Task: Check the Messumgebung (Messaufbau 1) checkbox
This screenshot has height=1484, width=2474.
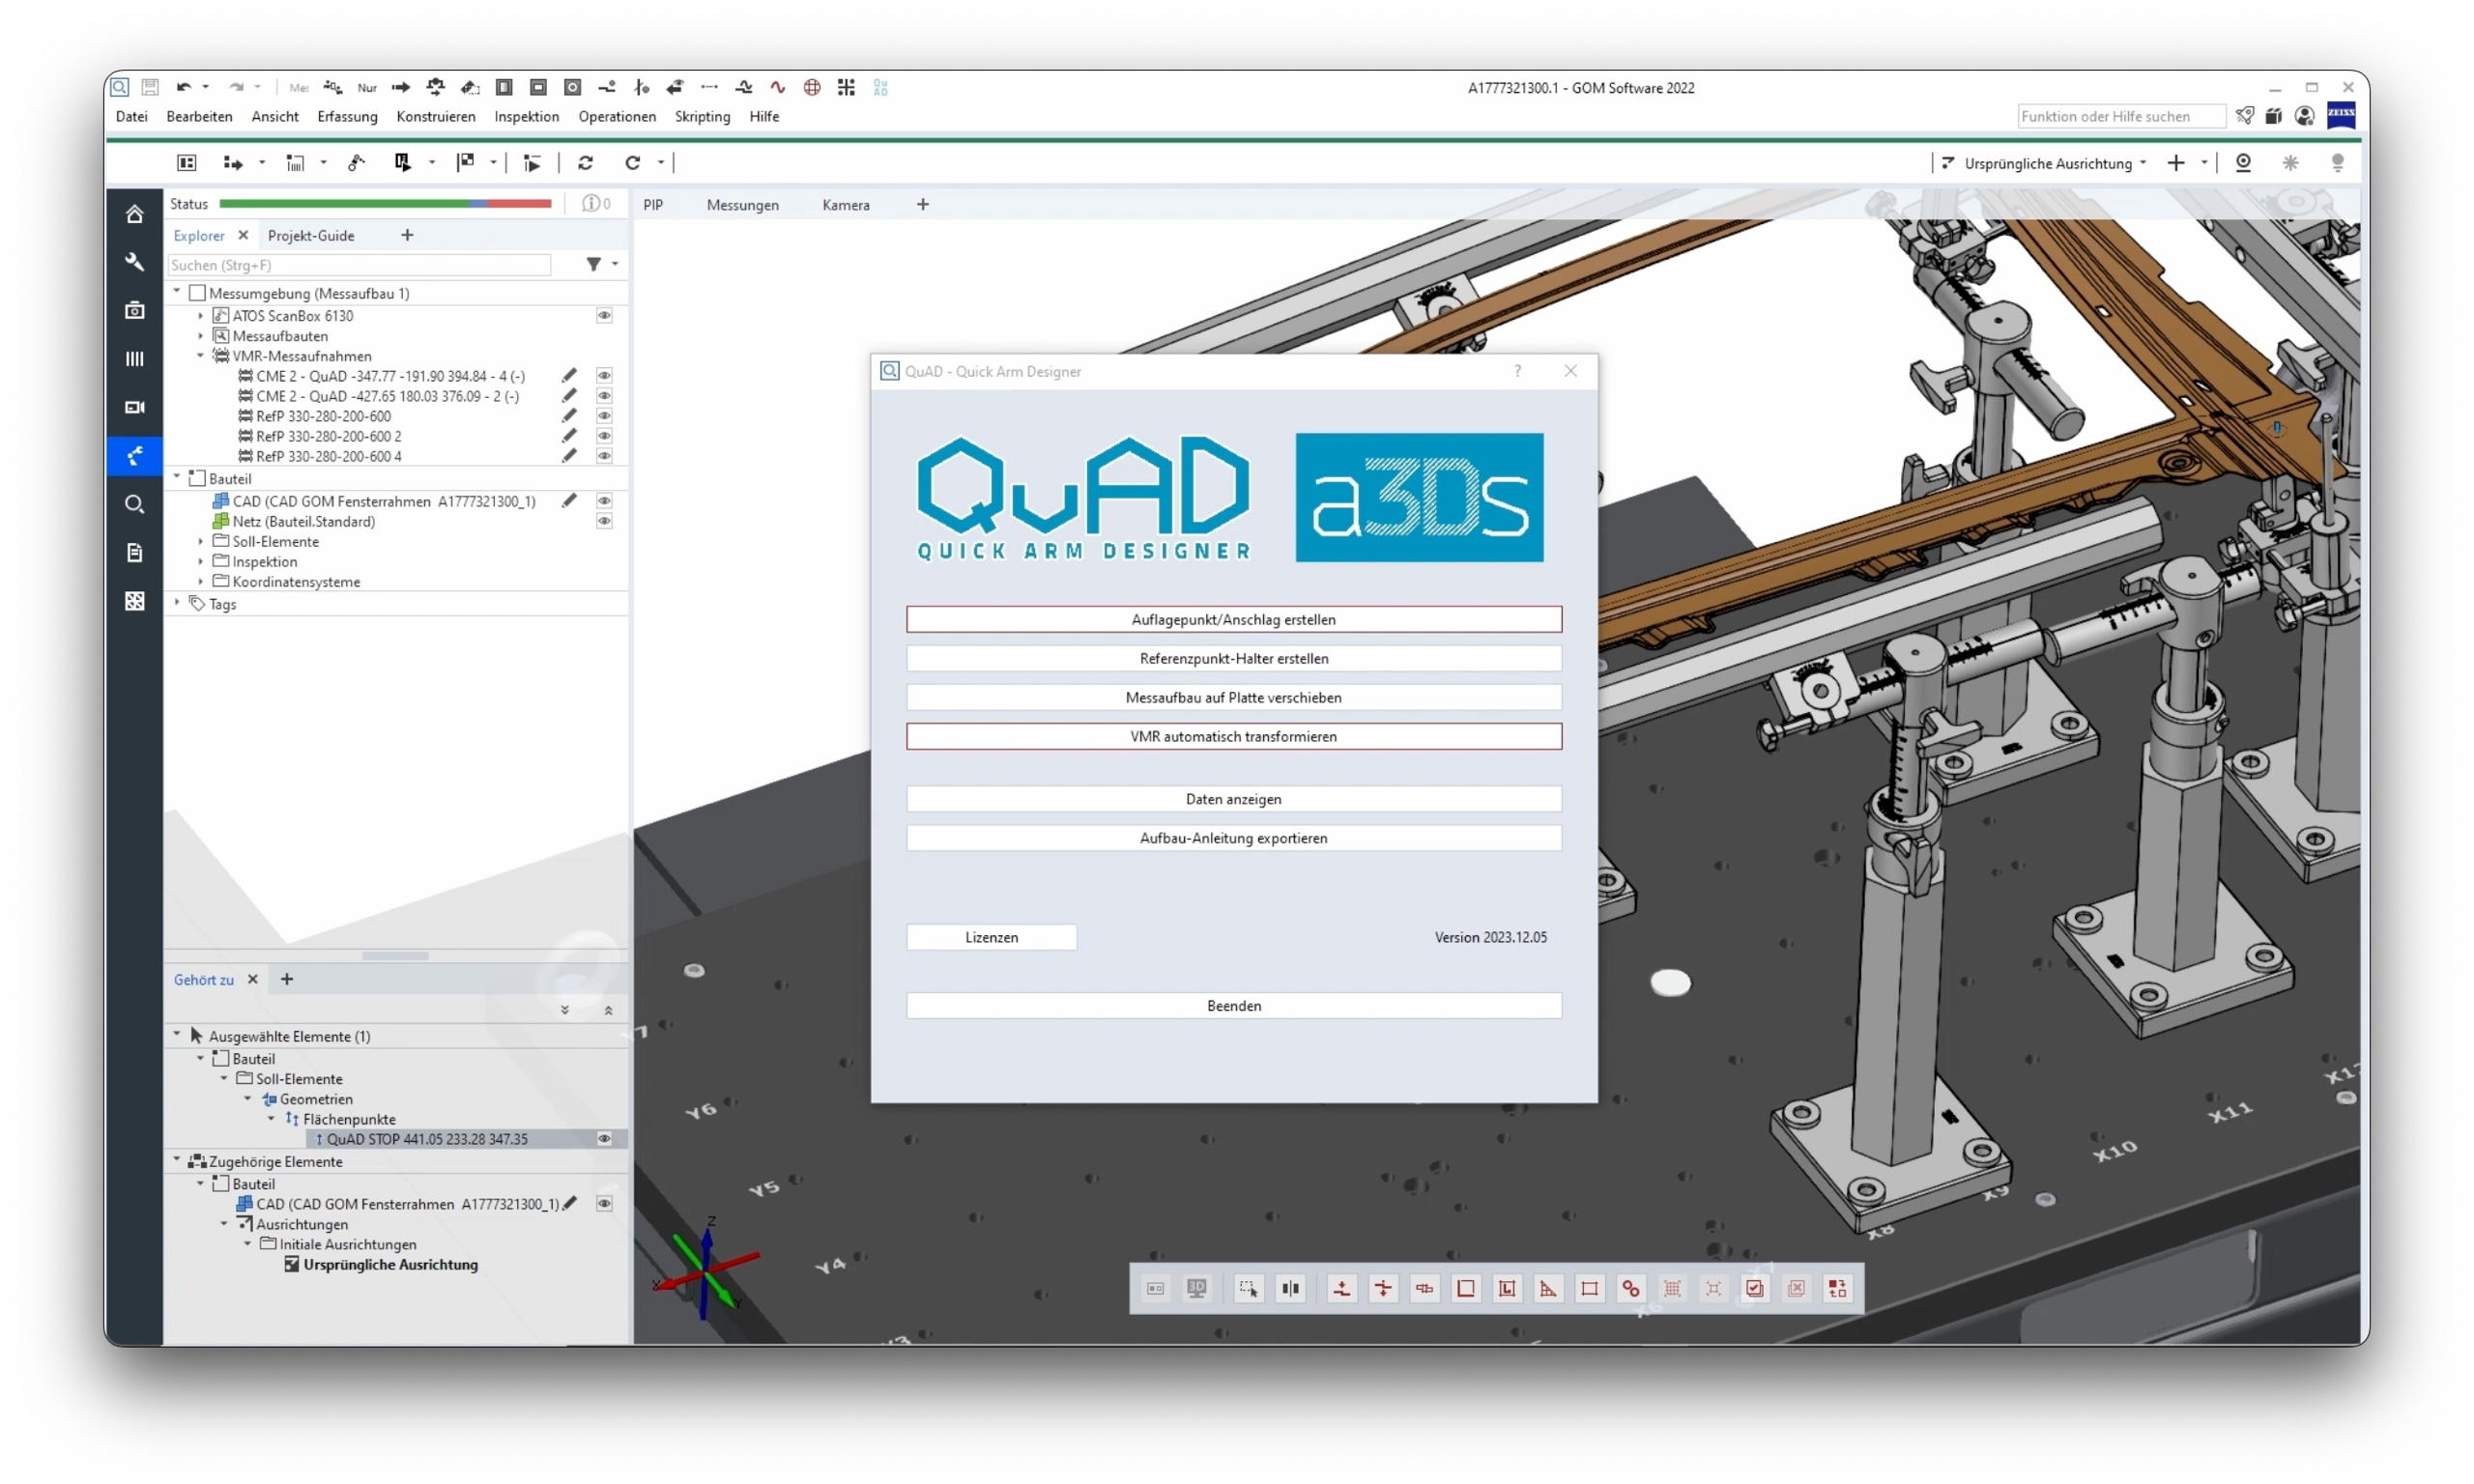Action: (197, 293)
